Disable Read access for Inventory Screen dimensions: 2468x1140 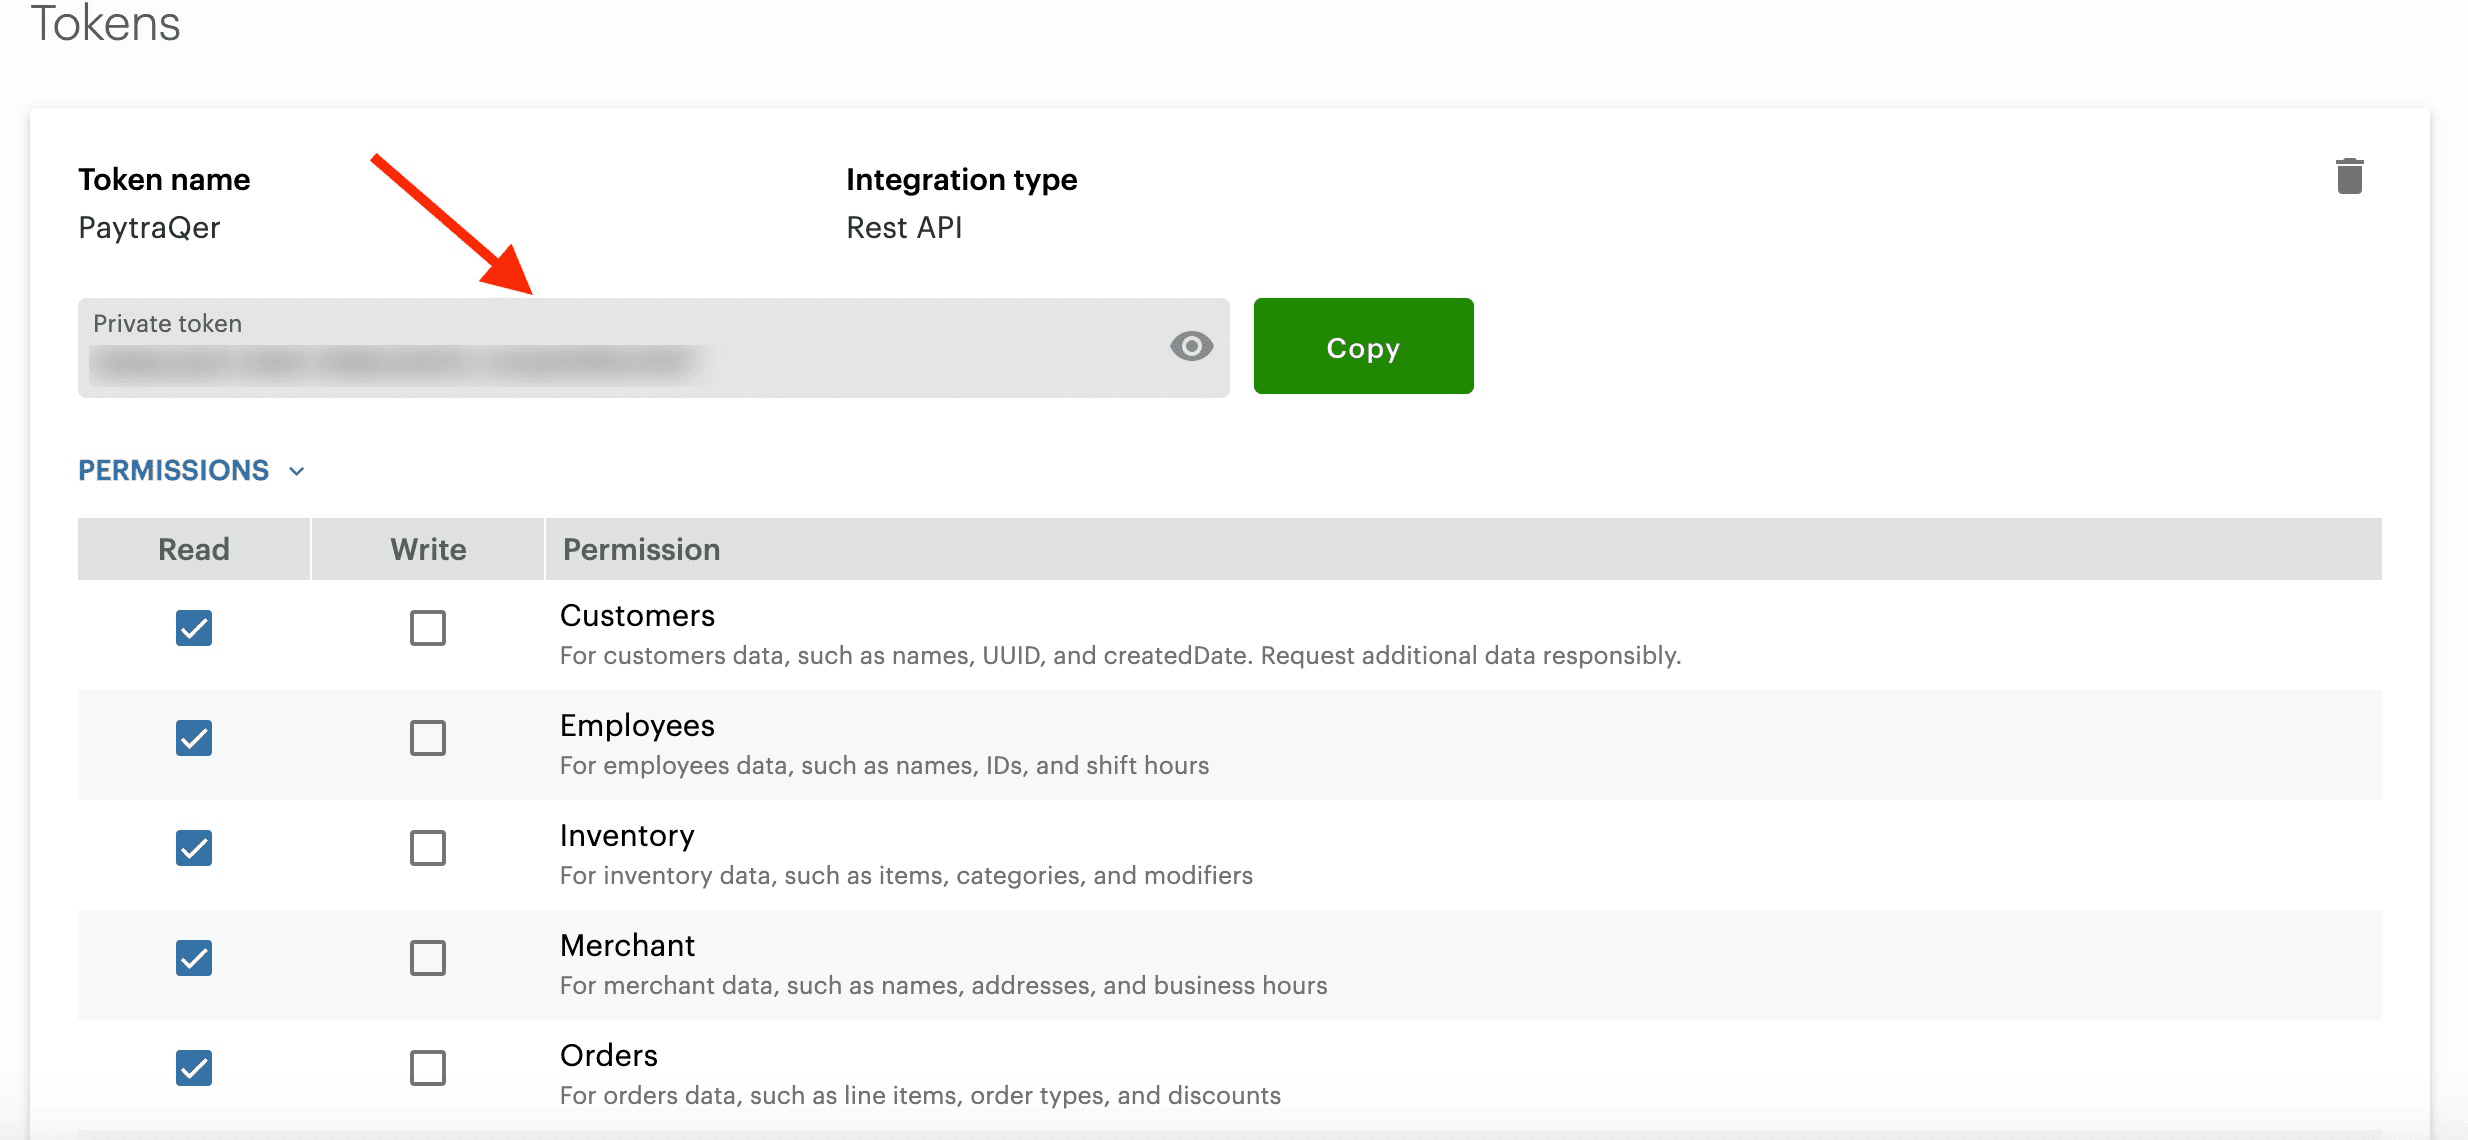(193, 849)
